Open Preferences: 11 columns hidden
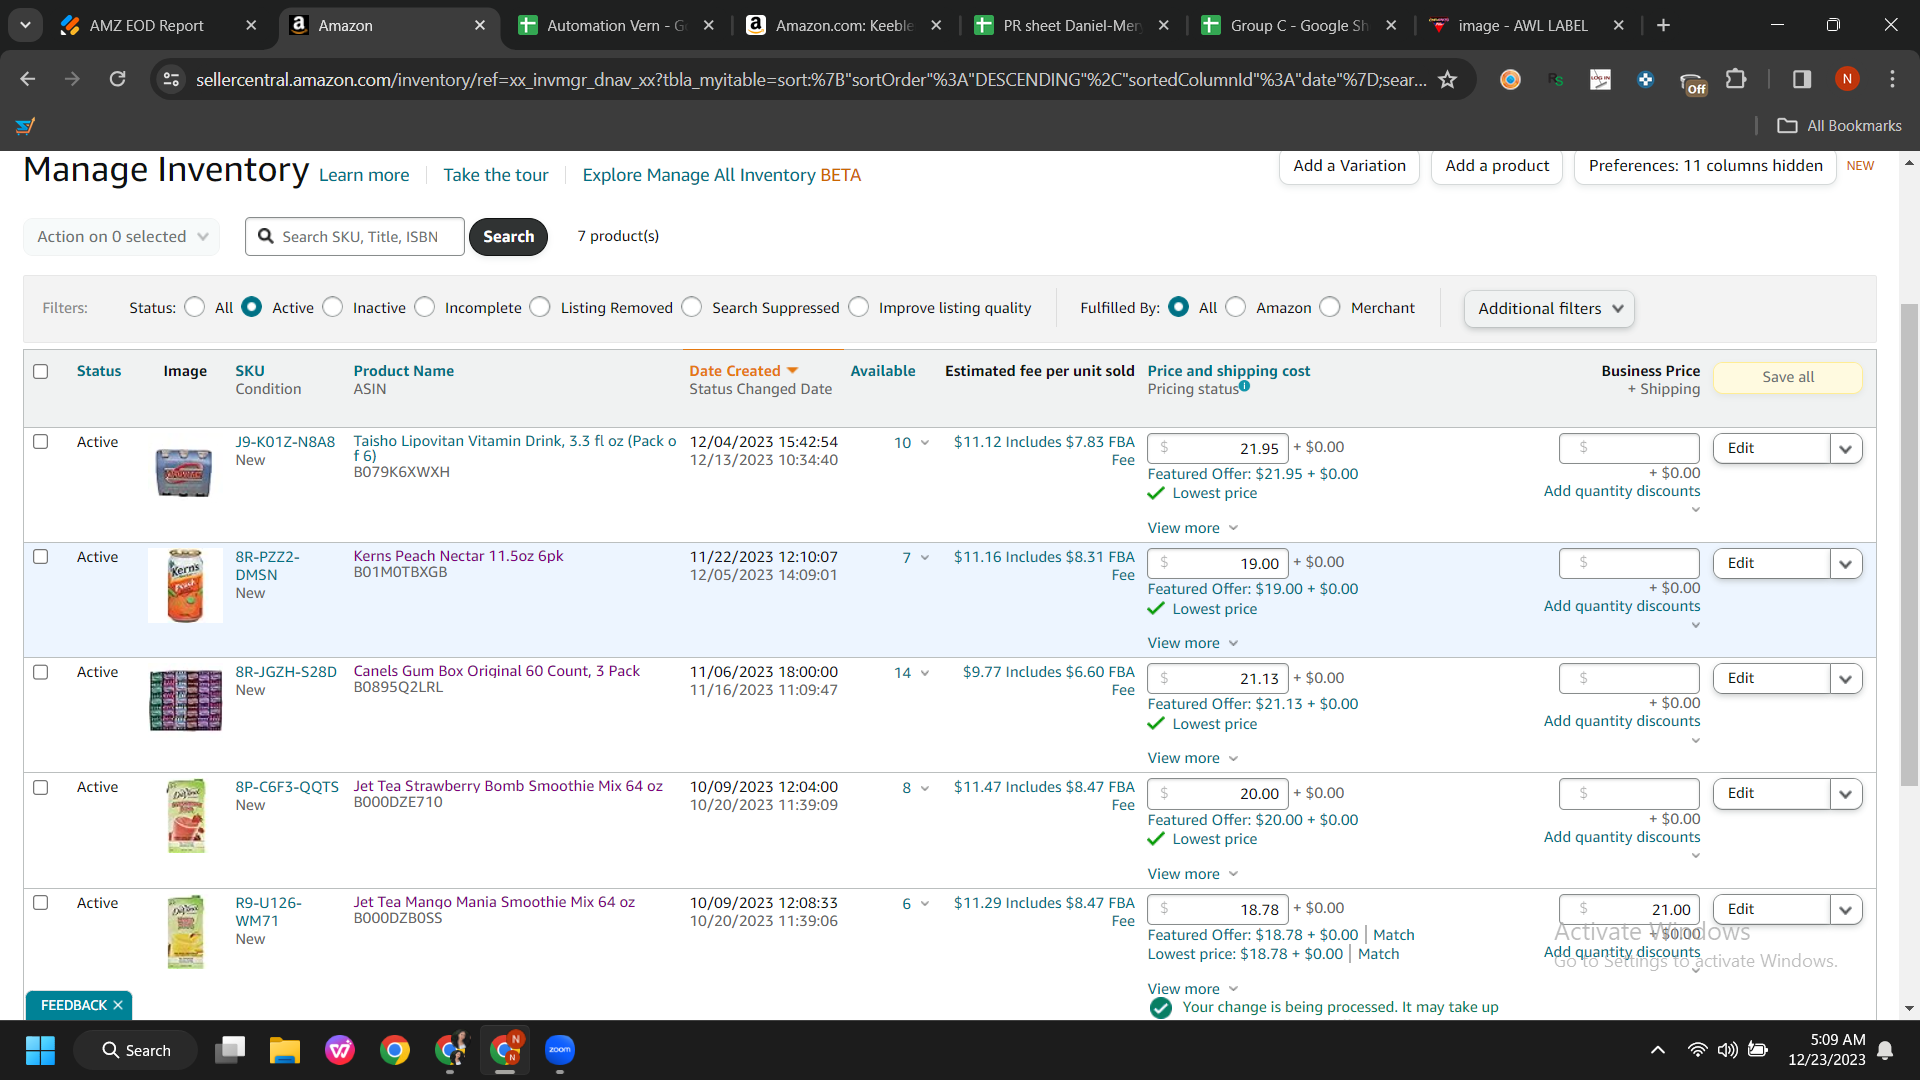 (x=1705, y=166)
